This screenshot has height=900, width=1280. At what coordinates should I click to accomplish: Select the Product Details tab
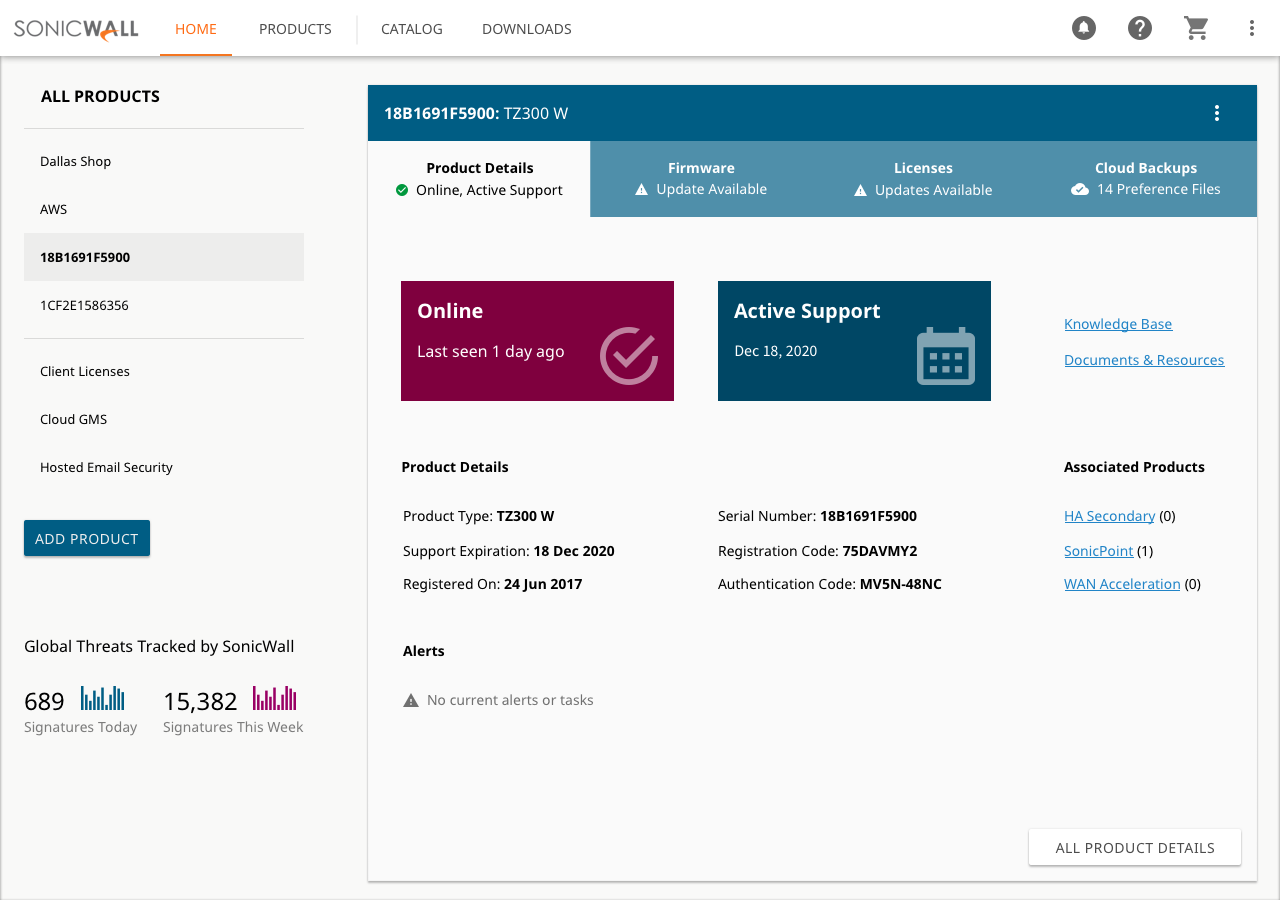[479, 179]
